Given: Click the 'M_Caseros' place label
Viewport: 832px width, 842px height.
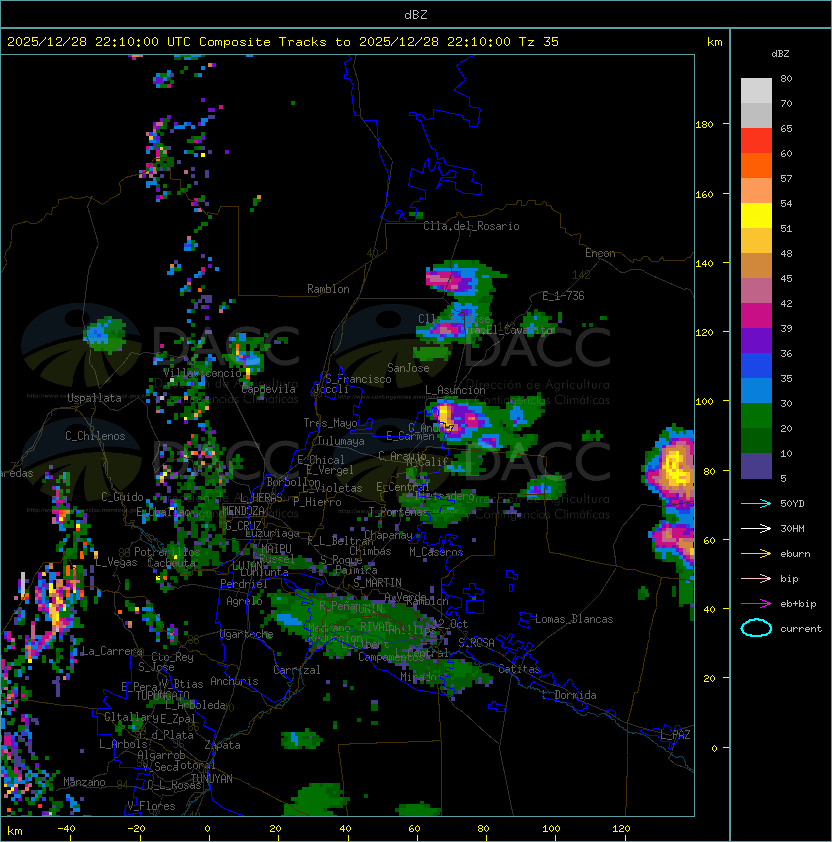Looking at the screenshot, I should [436, 552].
